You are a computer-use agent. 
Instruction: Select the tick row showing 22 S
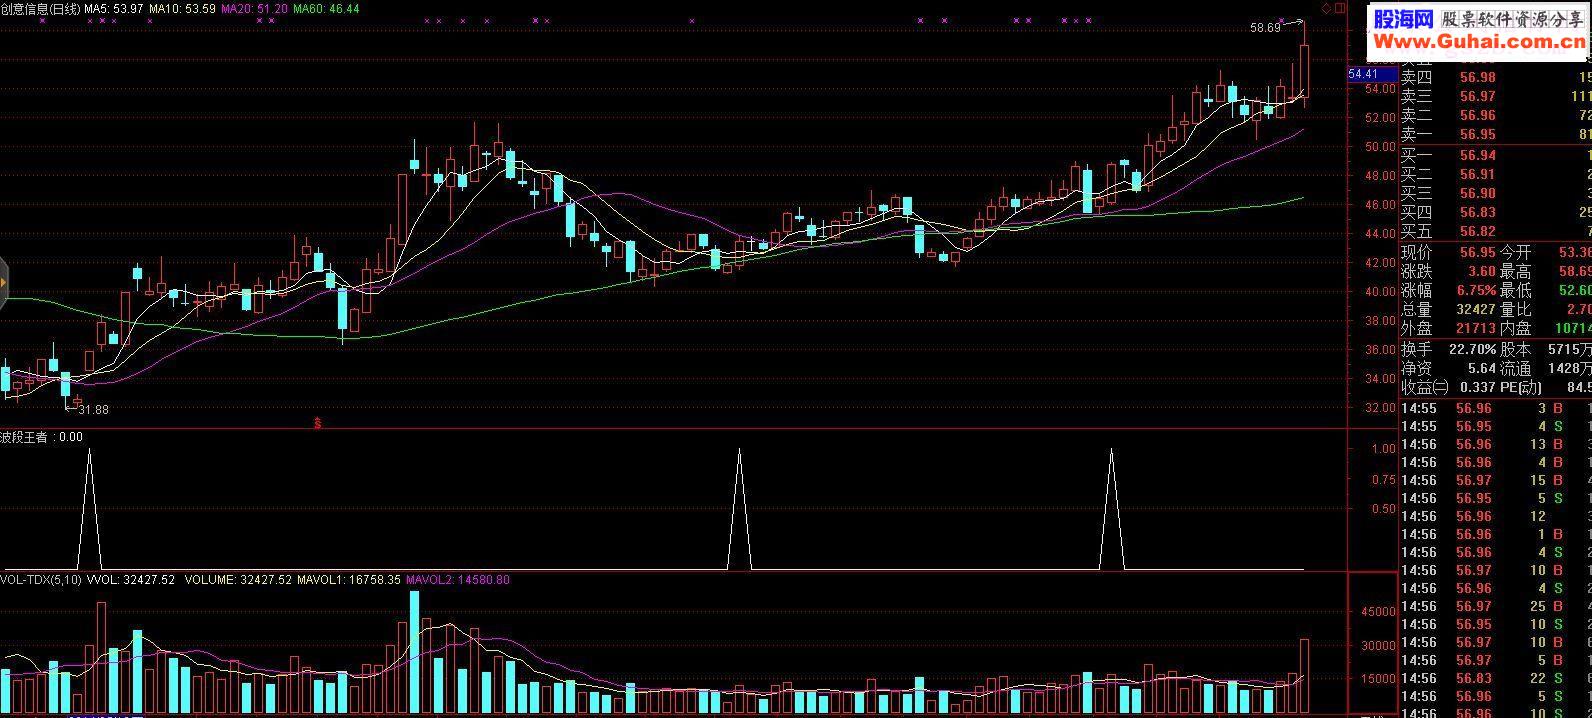point(1495,678)
